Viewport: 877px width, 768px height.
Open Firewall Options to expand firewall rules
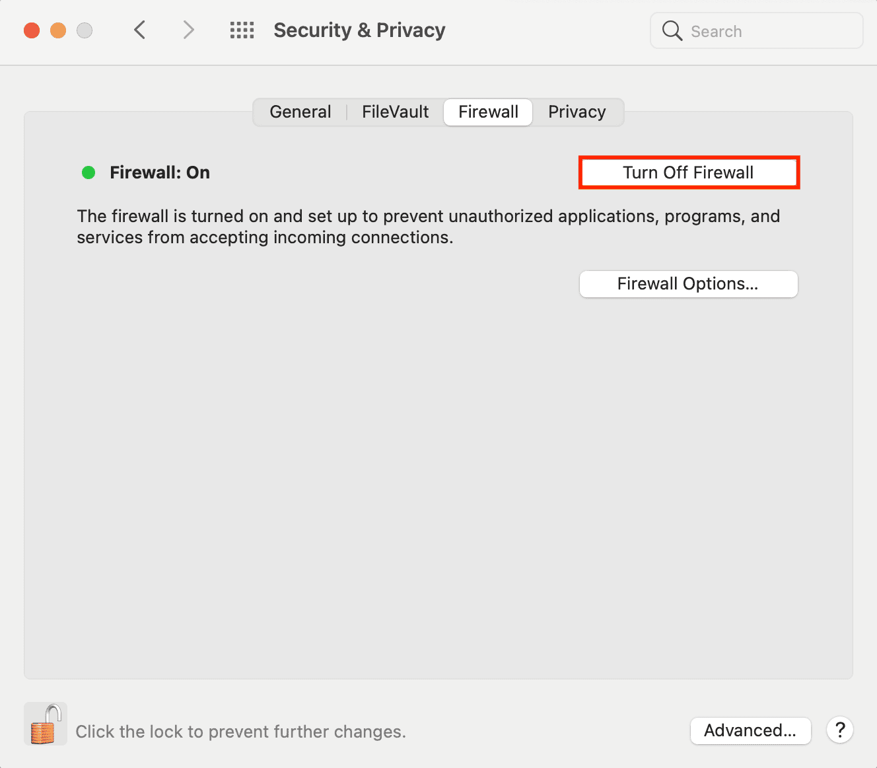tap(688, 284)
